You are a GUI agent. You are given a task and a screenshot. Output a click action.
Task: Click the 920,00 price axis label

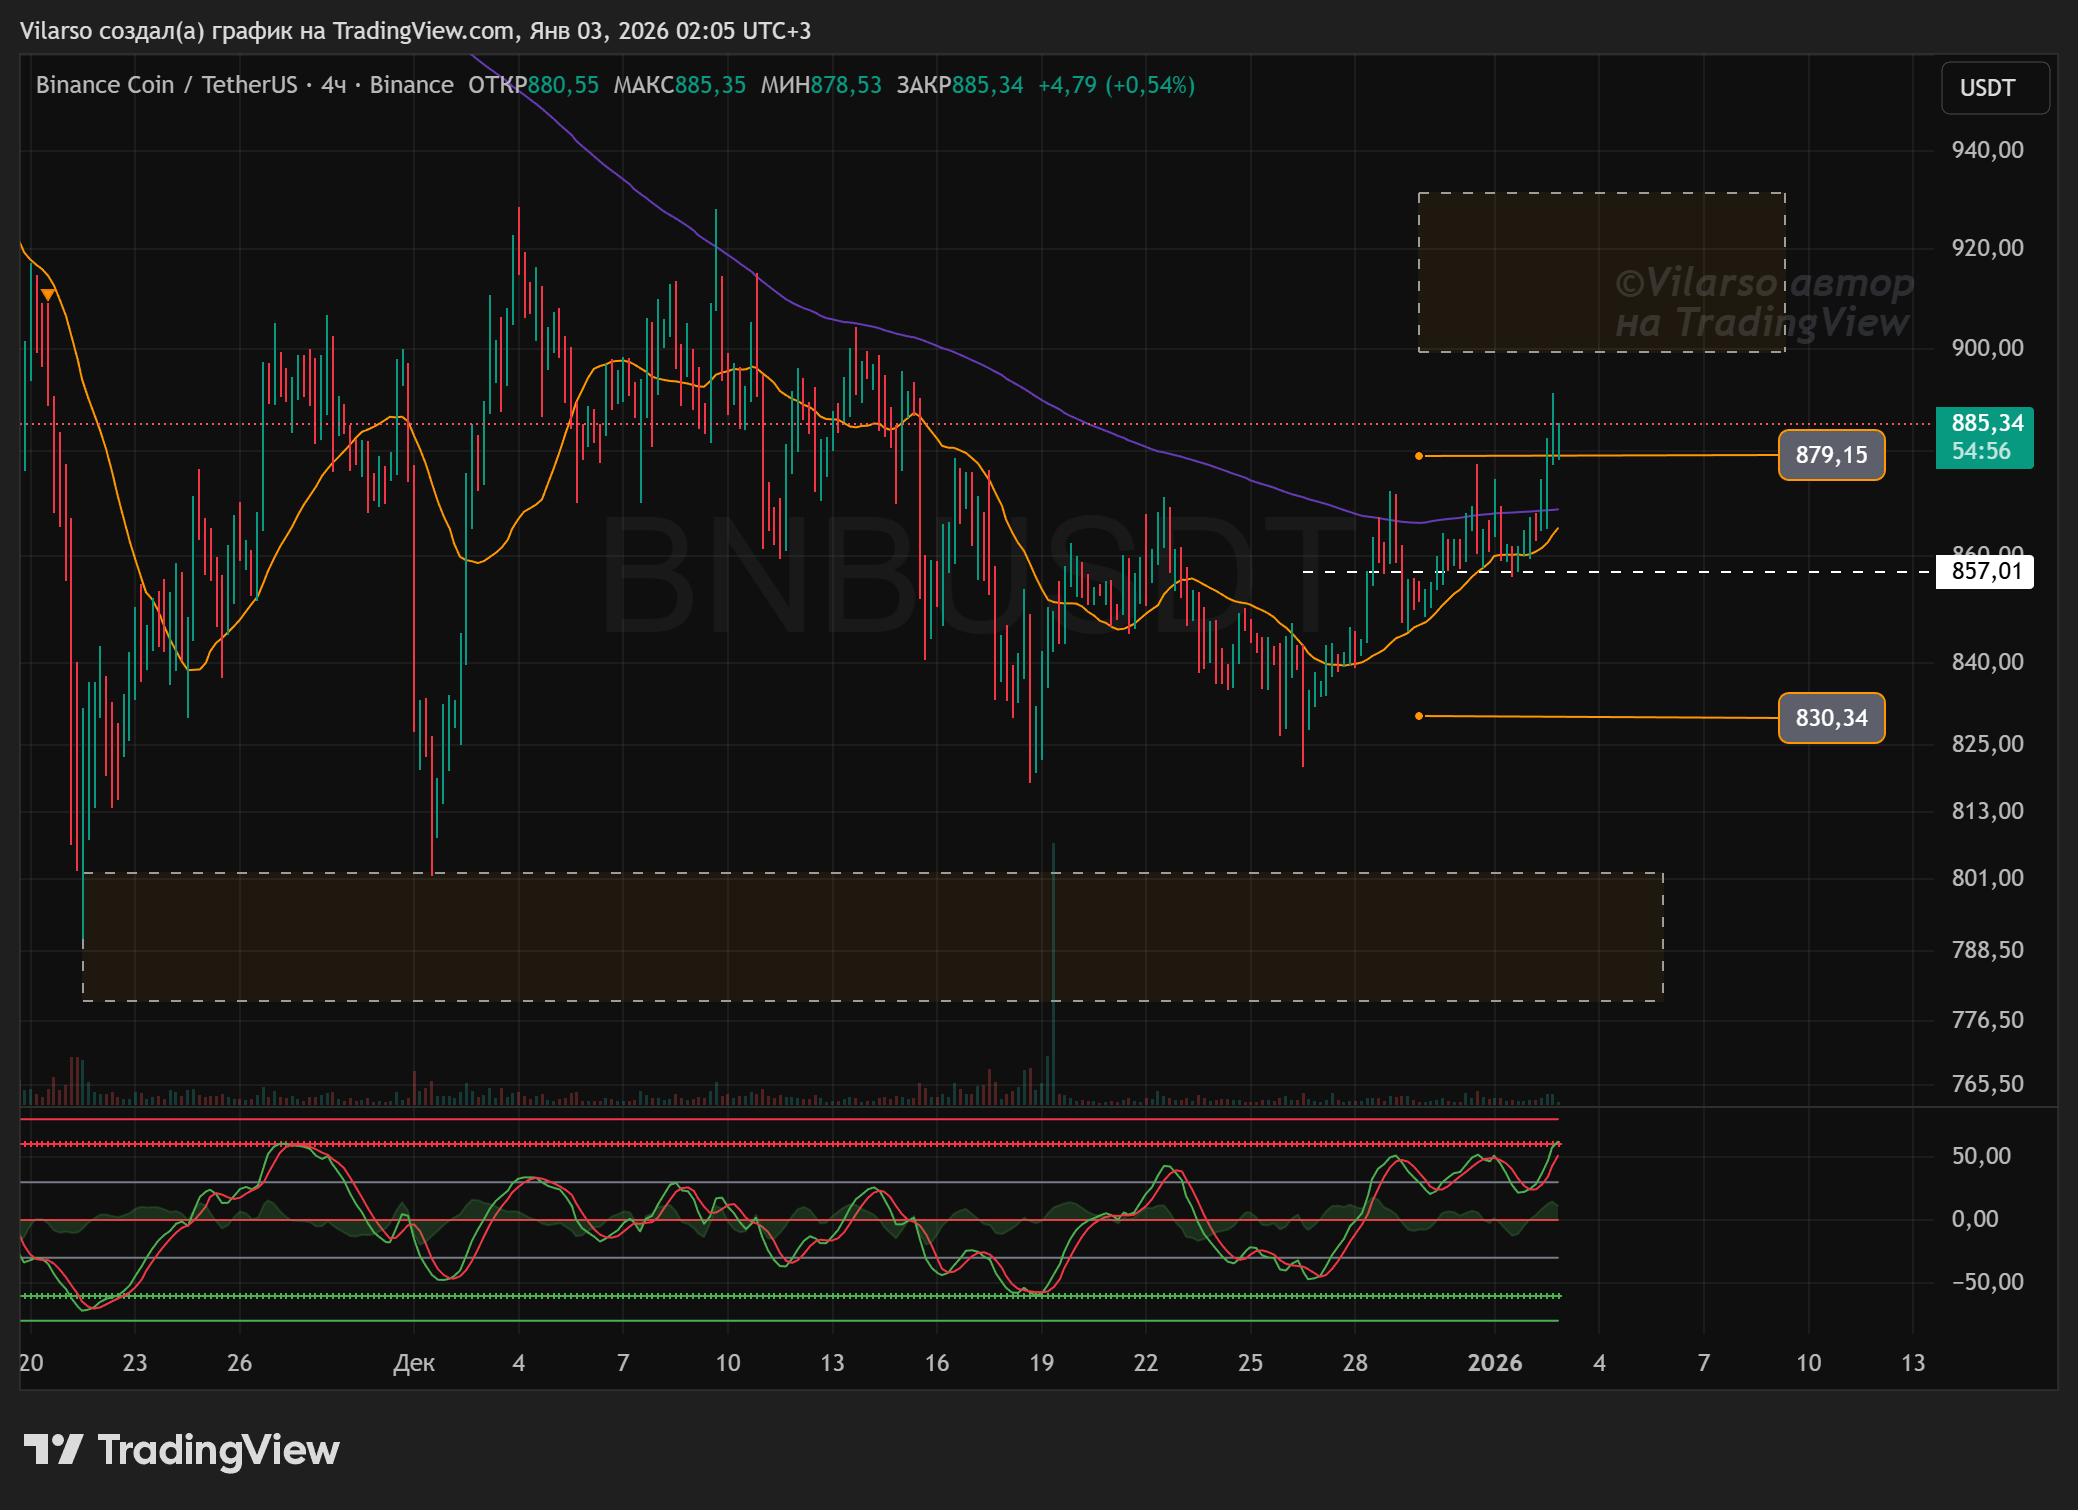[x=1987, y=248]
